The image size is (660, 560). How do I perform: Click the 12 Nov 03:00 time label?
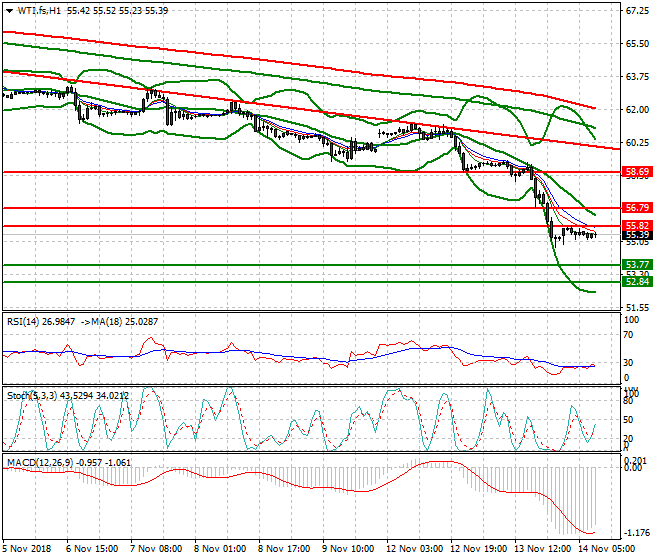tap(414, 549)
